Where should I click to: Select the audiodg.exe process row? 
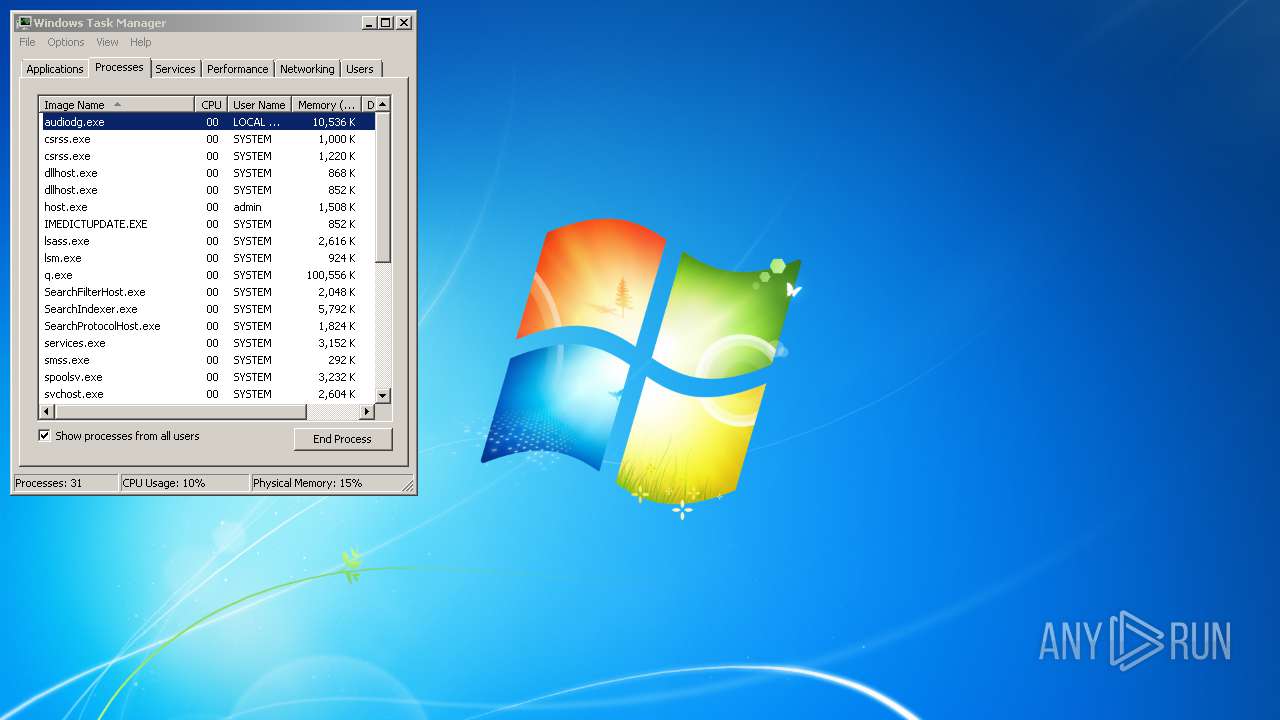207,122
